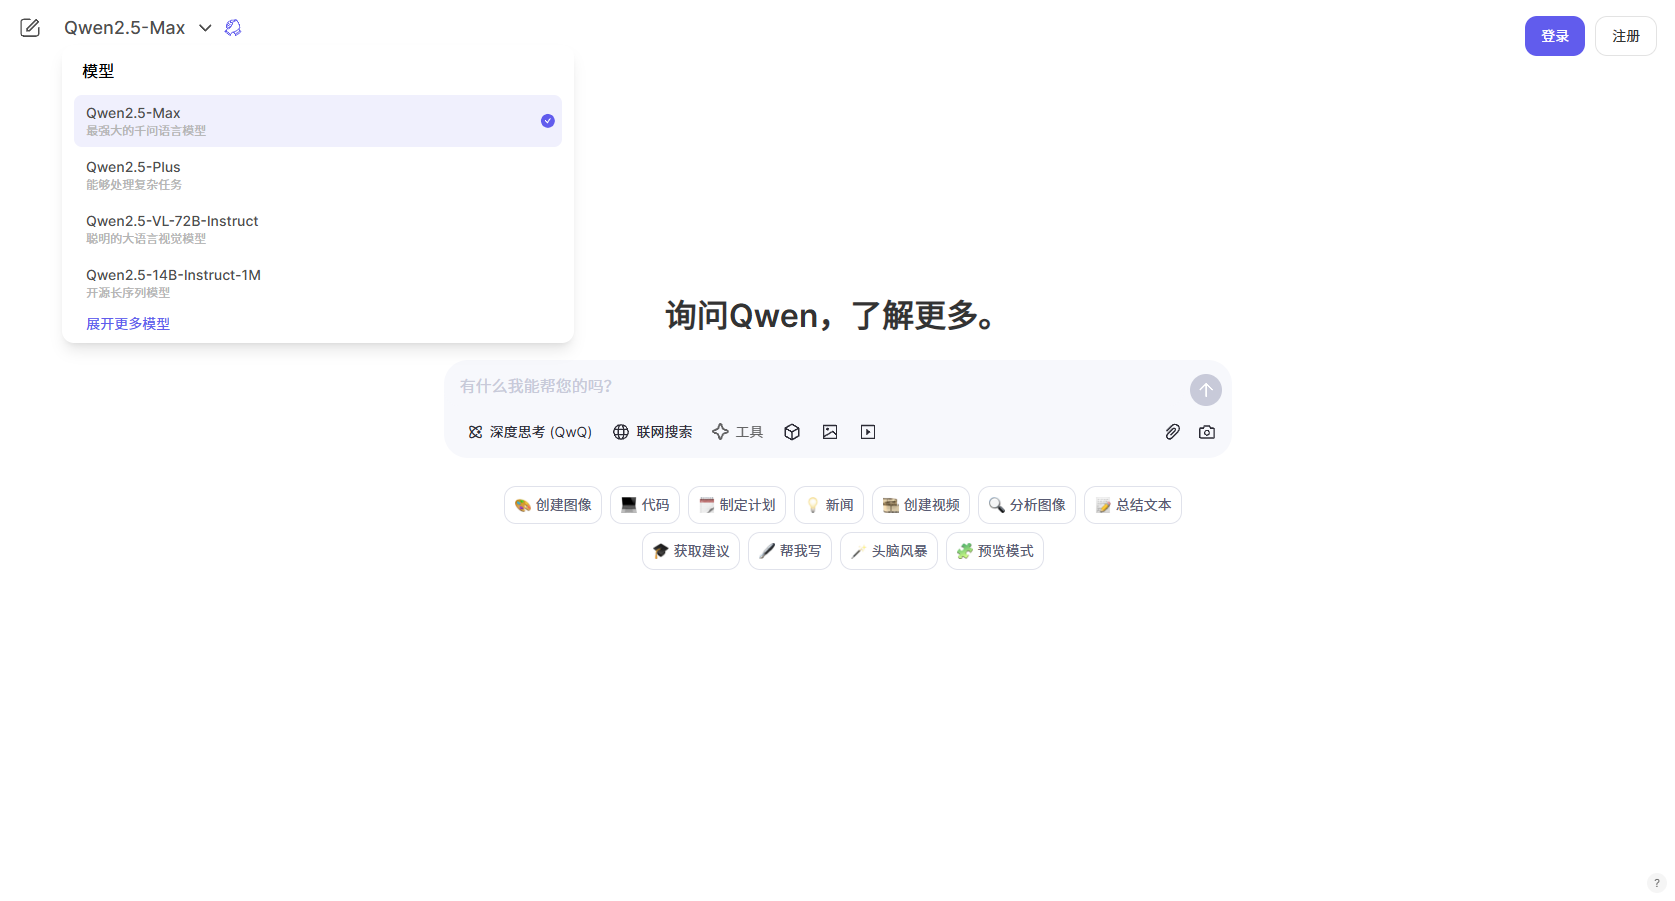Select Qwen2.5-Max in the model list

(318, 121)
